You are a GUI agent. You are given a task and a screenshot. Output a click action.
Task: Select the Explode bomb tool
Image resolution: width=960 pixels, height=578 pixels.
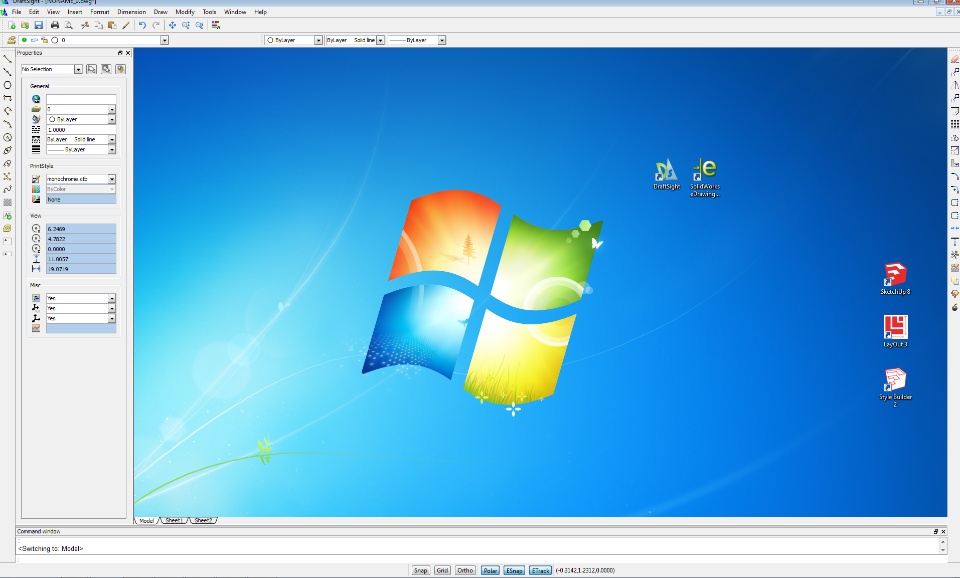coord(954,307)
